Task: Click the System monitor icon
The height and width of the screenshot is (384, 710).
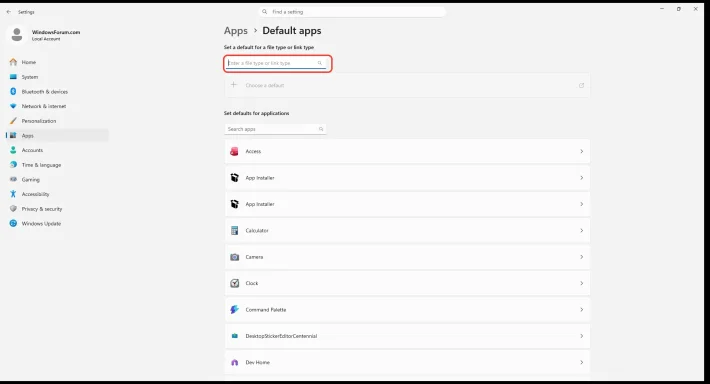Action: pos(13,77)
